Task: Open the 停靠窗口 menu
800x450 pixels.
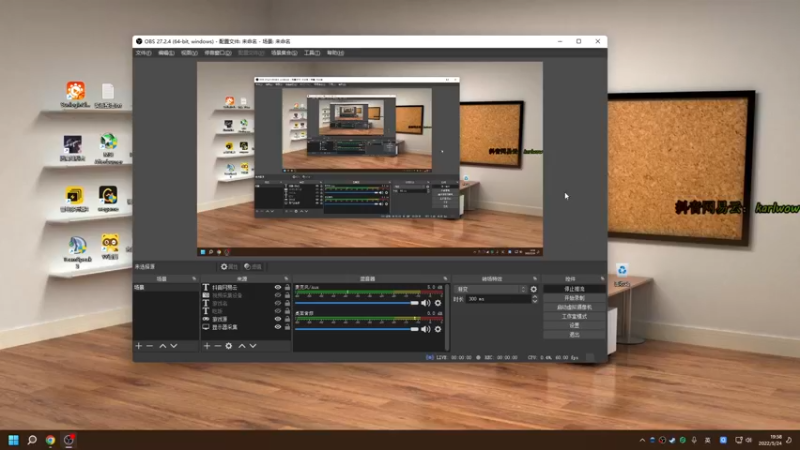Action: tap(218, 53)
